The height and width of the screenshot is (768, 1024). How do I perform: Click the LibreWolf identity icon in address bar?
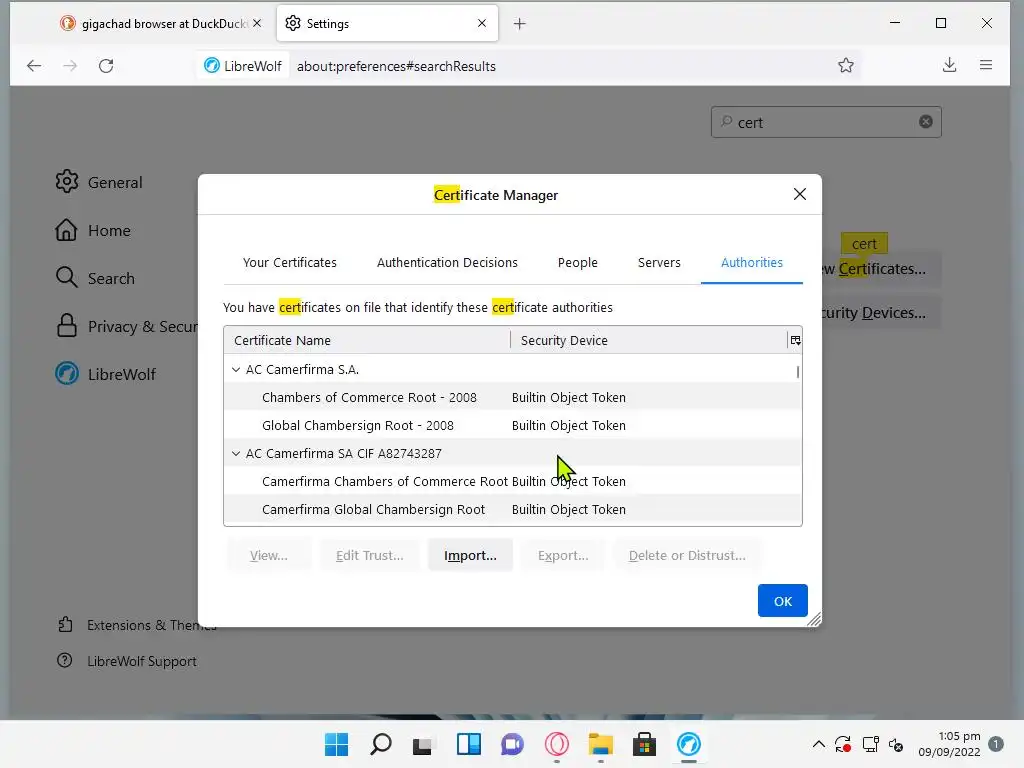click(212, 65)
